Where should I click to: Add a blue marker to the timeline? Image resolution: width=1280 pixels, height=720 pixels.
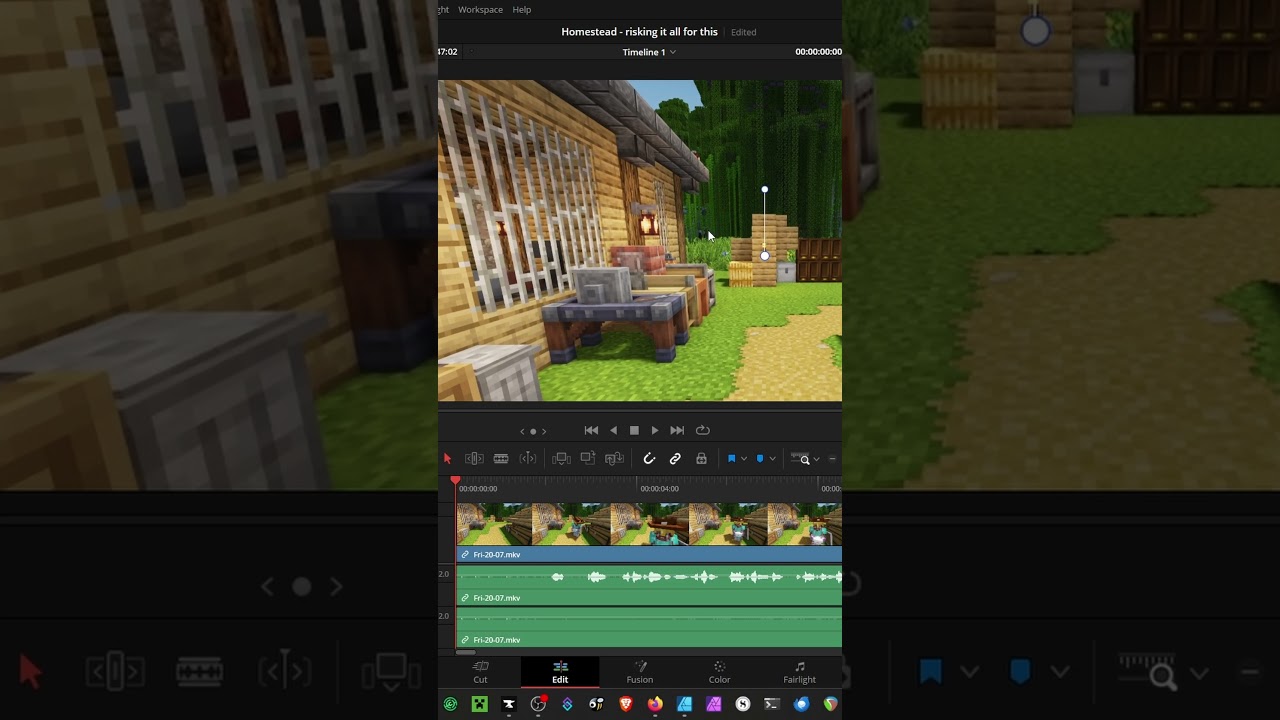760,459
